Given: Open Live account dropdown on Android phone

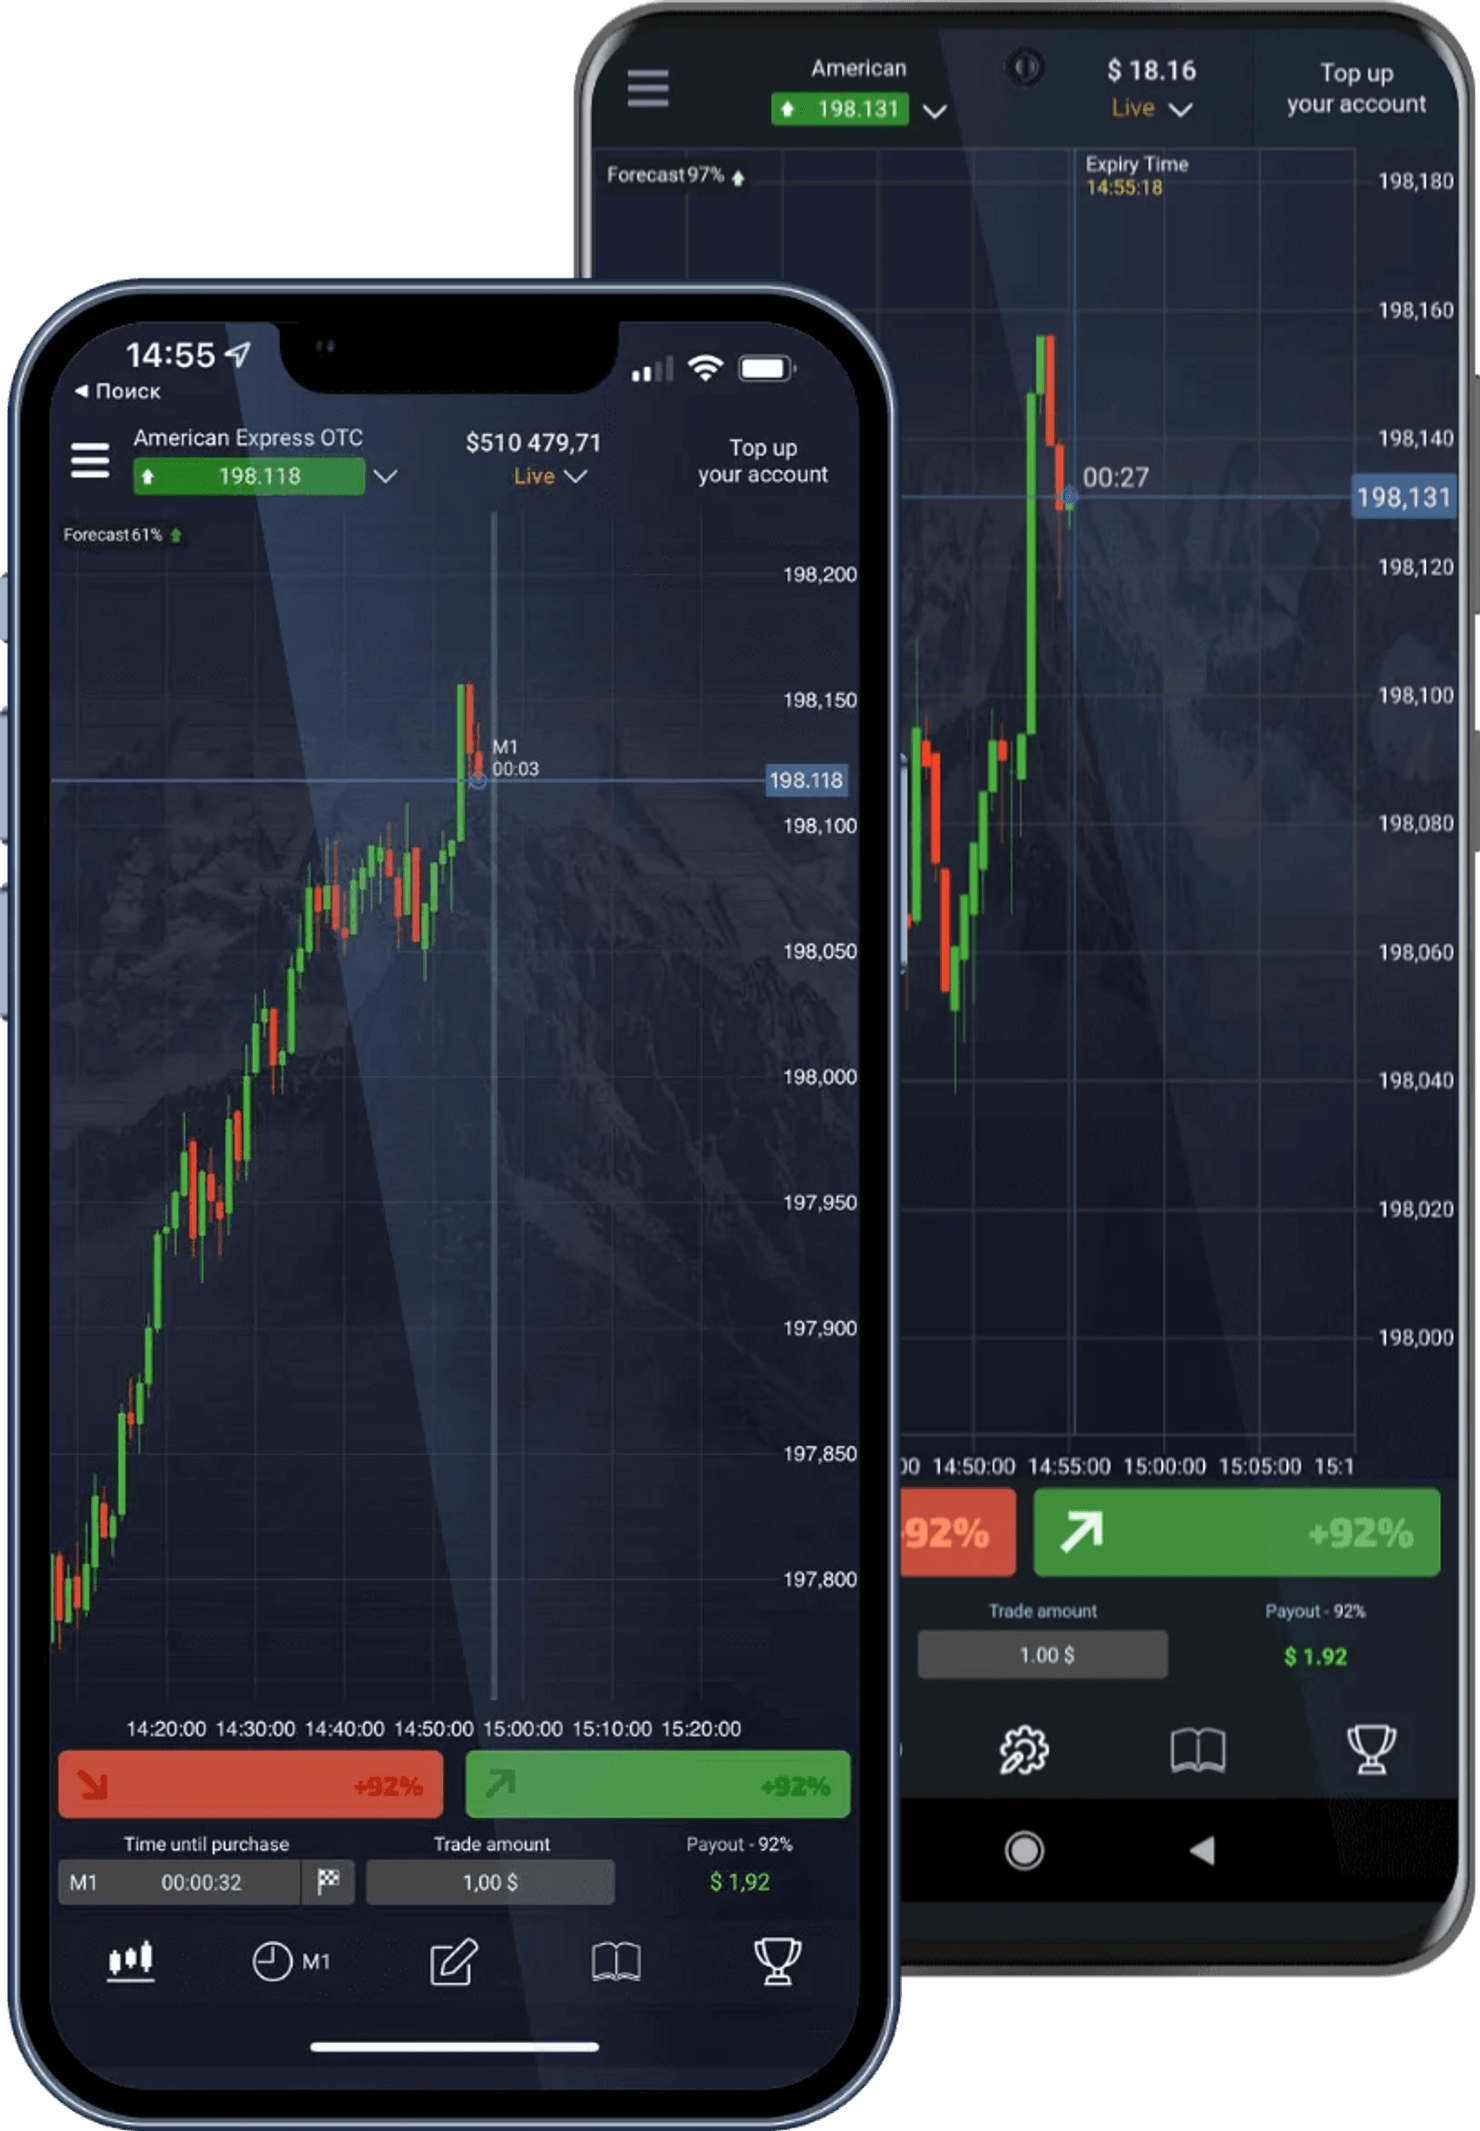Looking at the screenshot, I should click(x=1152, y=108).
